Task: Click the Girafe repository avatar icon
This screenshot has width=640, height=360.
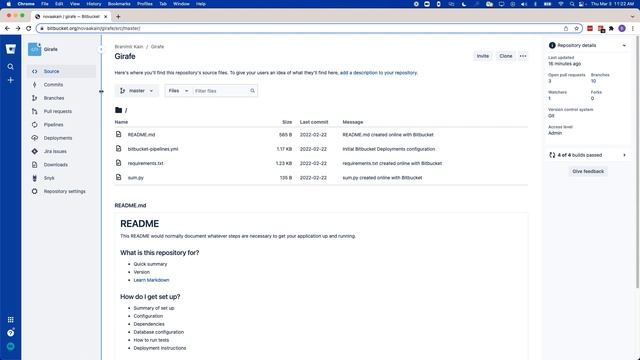Action: click(34, 49)
